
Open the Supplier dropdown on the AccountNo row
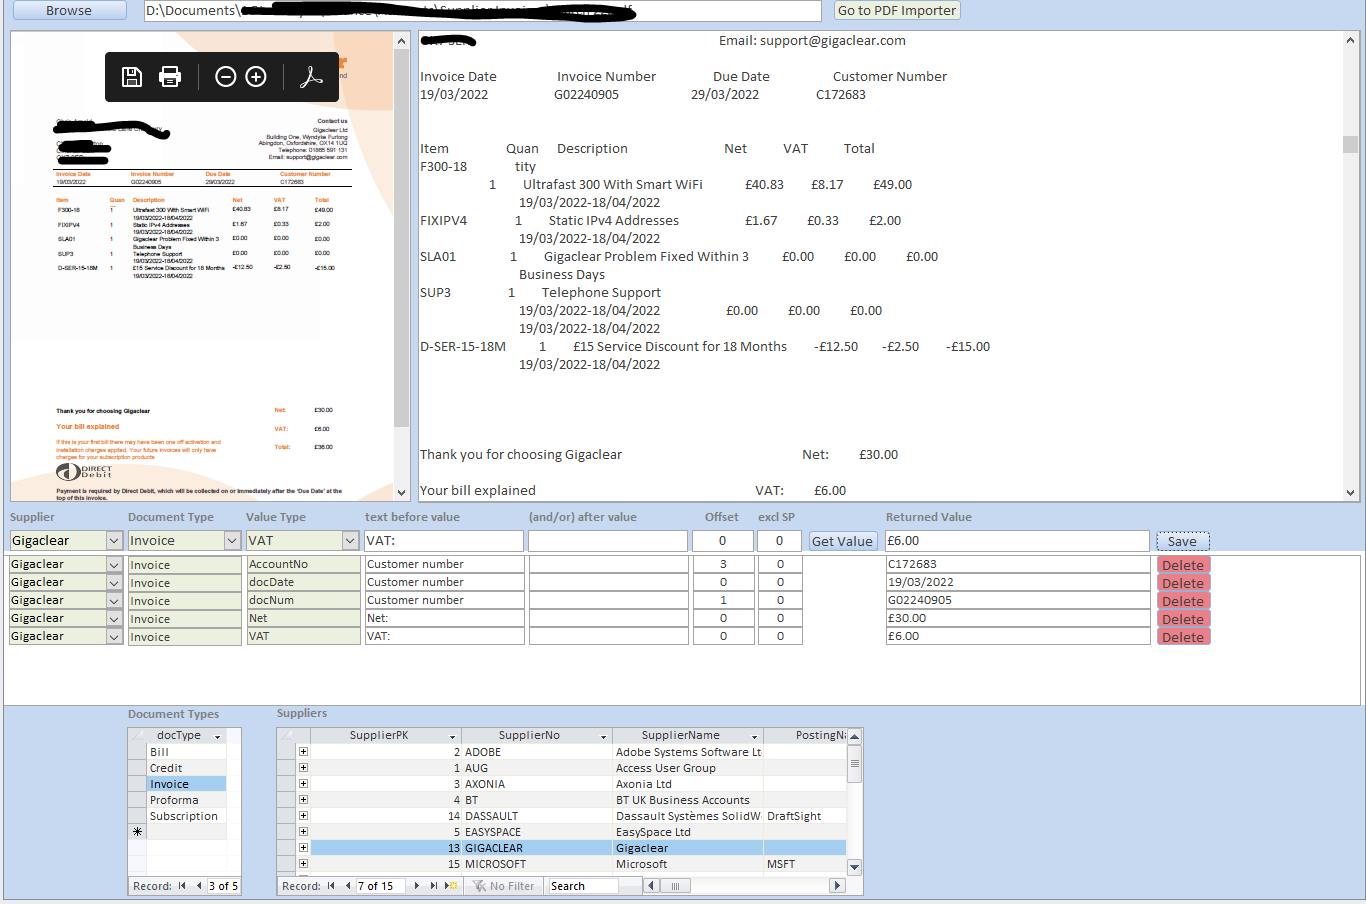pyautogui.click(x=114, y=565)
